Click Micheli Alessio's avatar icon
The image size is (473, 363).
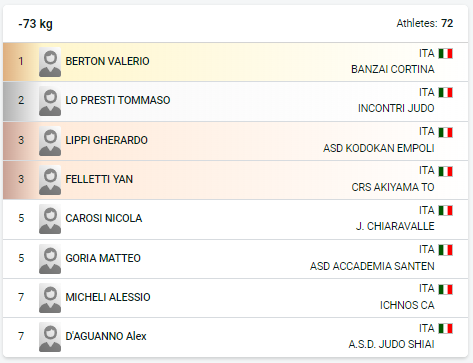coord(50,298)
